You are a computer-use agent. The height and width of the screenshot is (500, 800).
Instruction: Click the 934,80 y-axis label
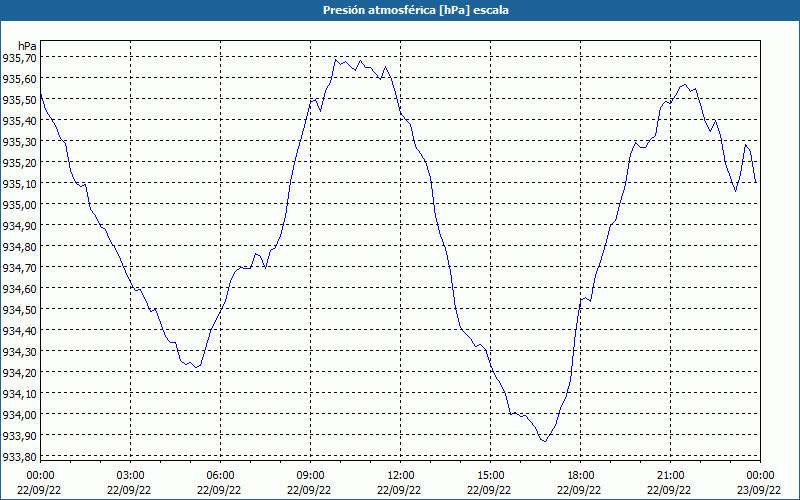click(19, 247)
